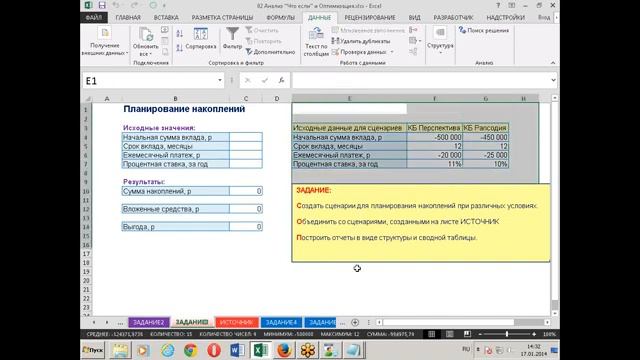The width and height of the screenshot is (640, 360).
Task: Click Повторить filter button
Action: (x=264, y=41)
